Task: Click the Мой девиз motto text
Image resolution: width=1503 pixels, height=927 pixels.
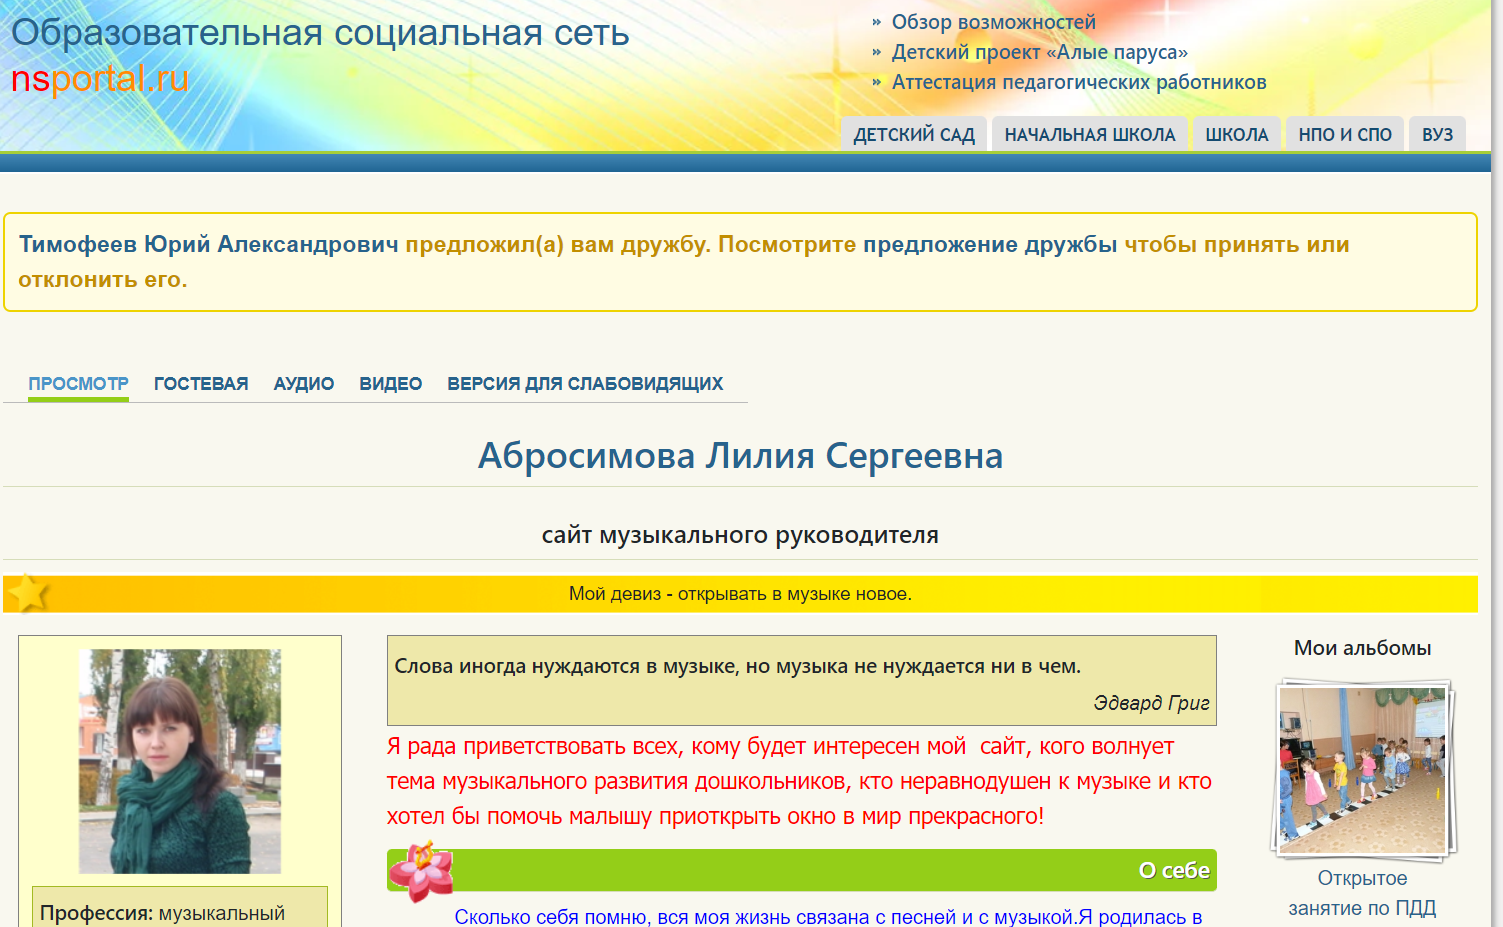Action: pos(740,594)
